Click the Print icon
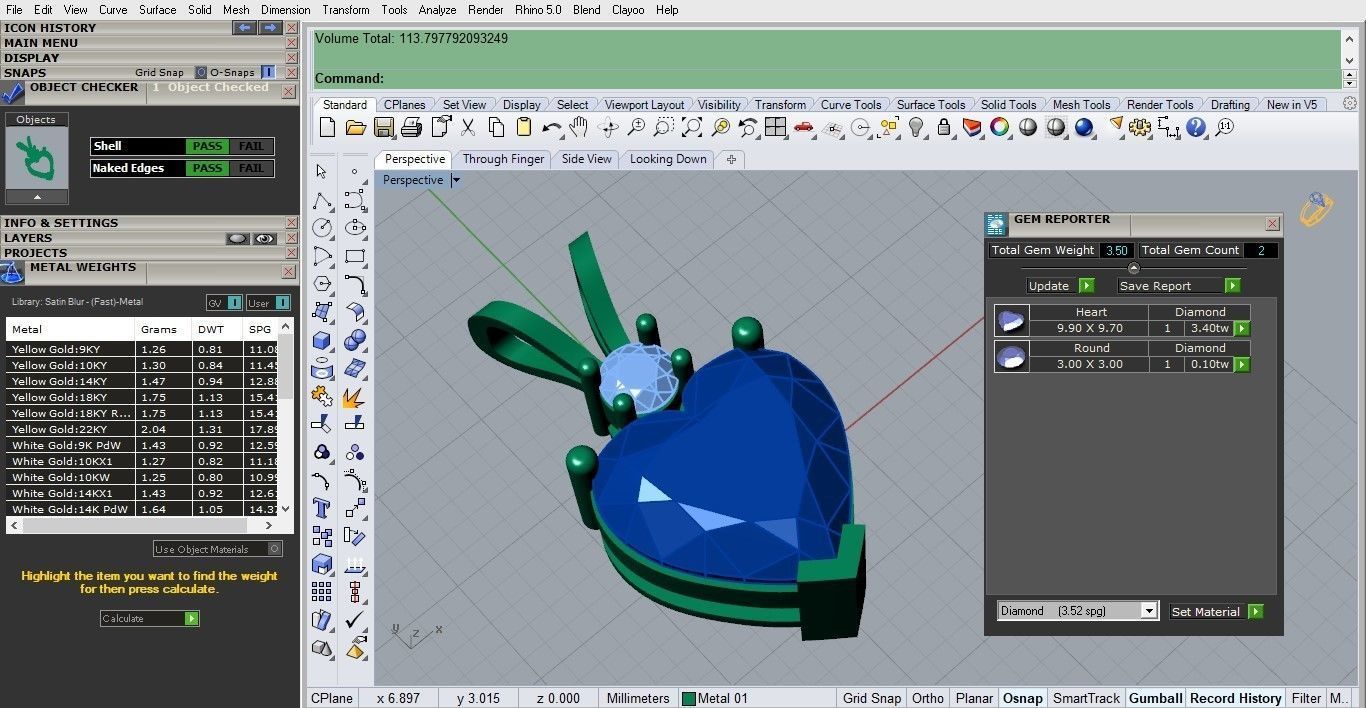This screenshot has width=1366, height=708. [x=411, y=127]
